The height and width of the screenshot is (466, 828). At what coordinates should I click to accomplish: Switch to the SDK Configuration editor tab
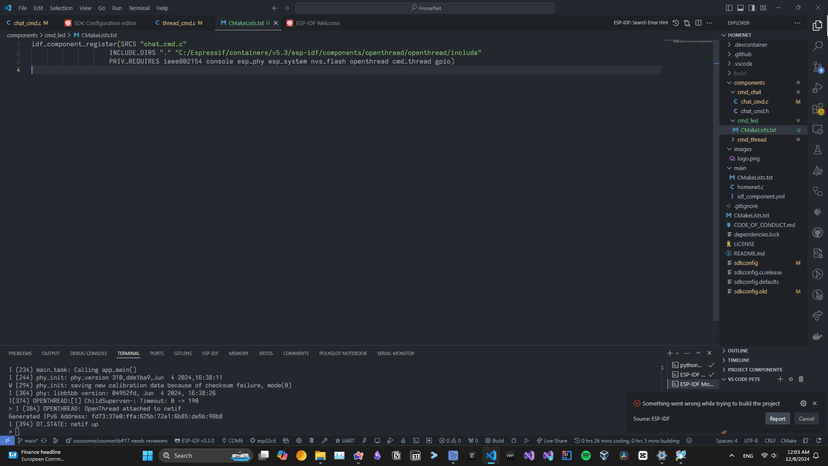point(105,23)
